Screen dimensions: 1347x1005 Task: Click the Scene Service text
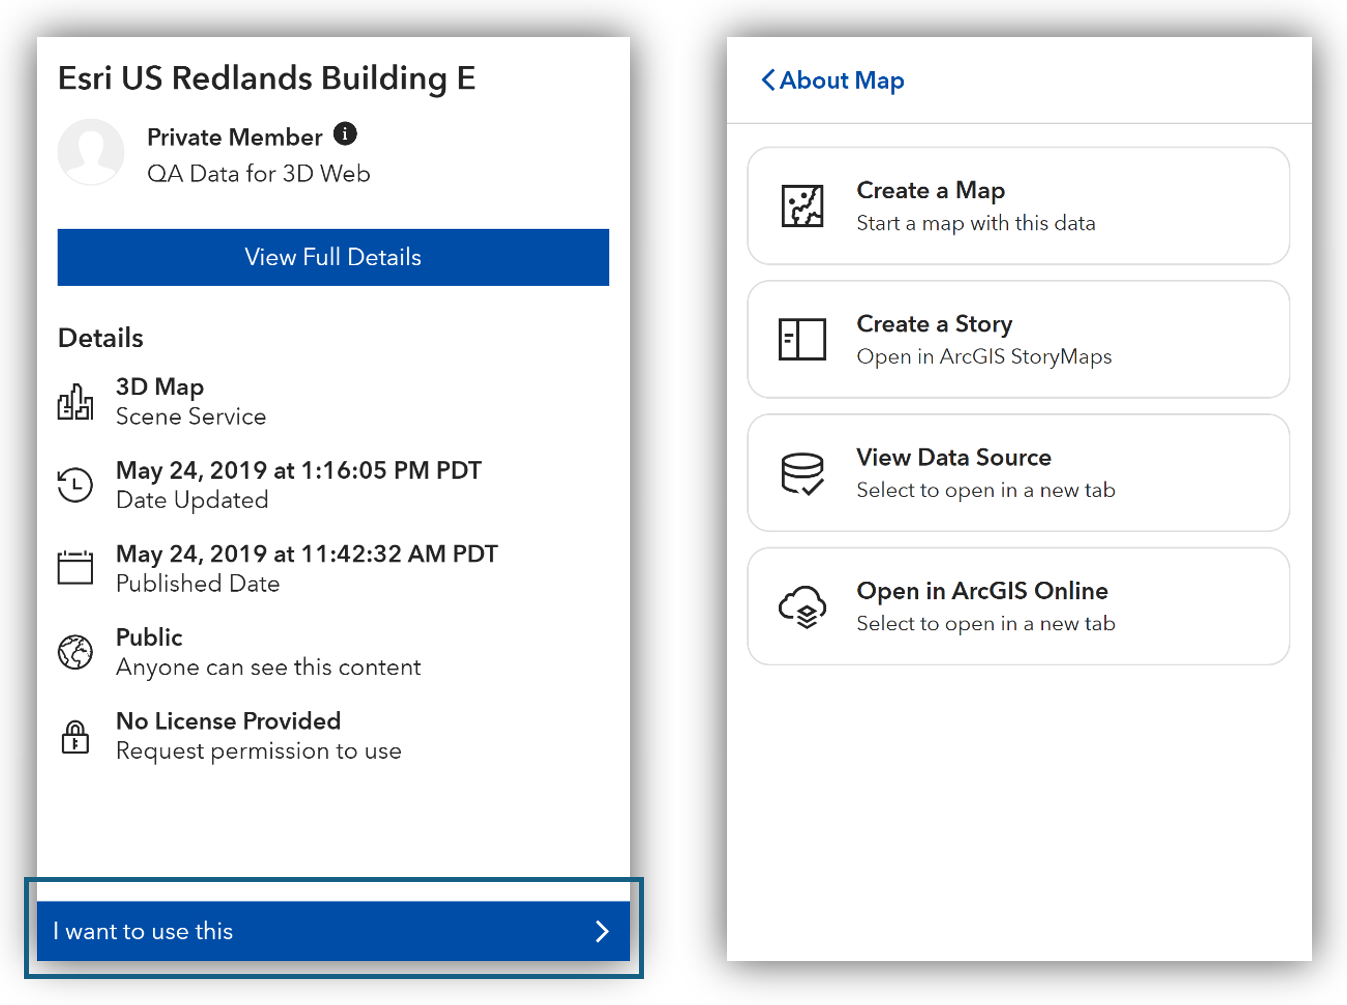[x=191, y=416]
